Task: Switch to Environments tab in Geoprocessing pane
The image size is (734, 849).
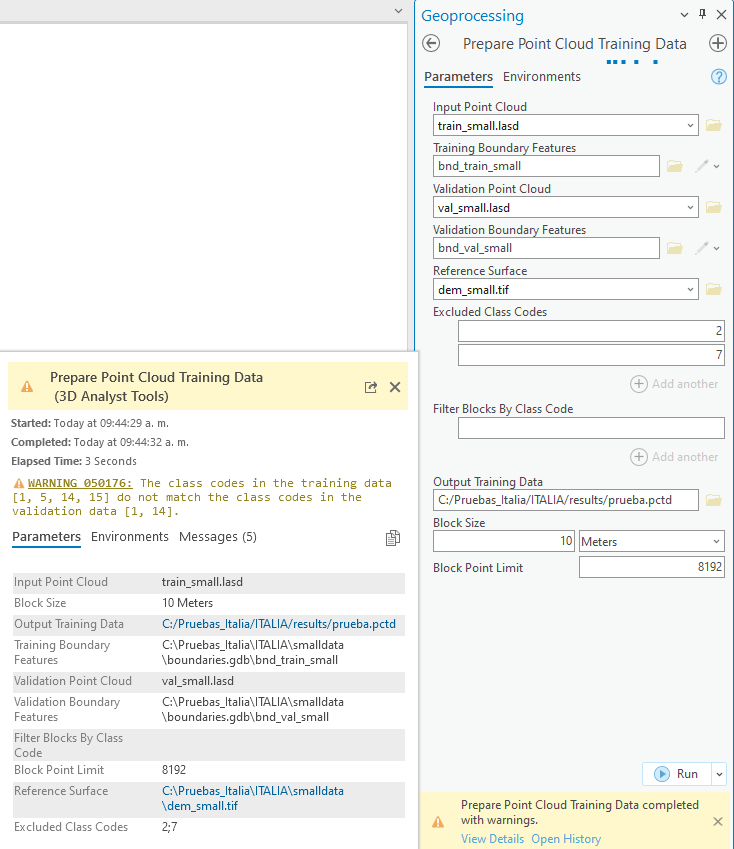Action: [541, 77]
